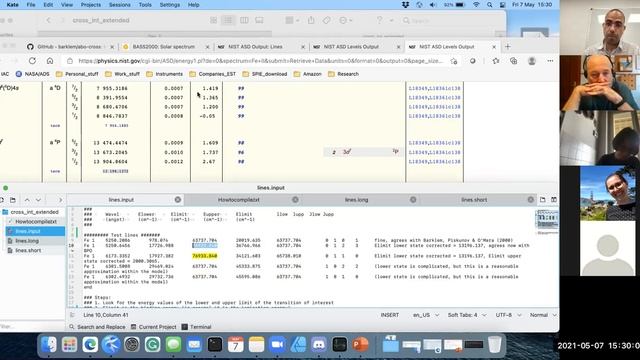
Task: Collapse the cross_int_extended project folder
Action: click(31, 212)
